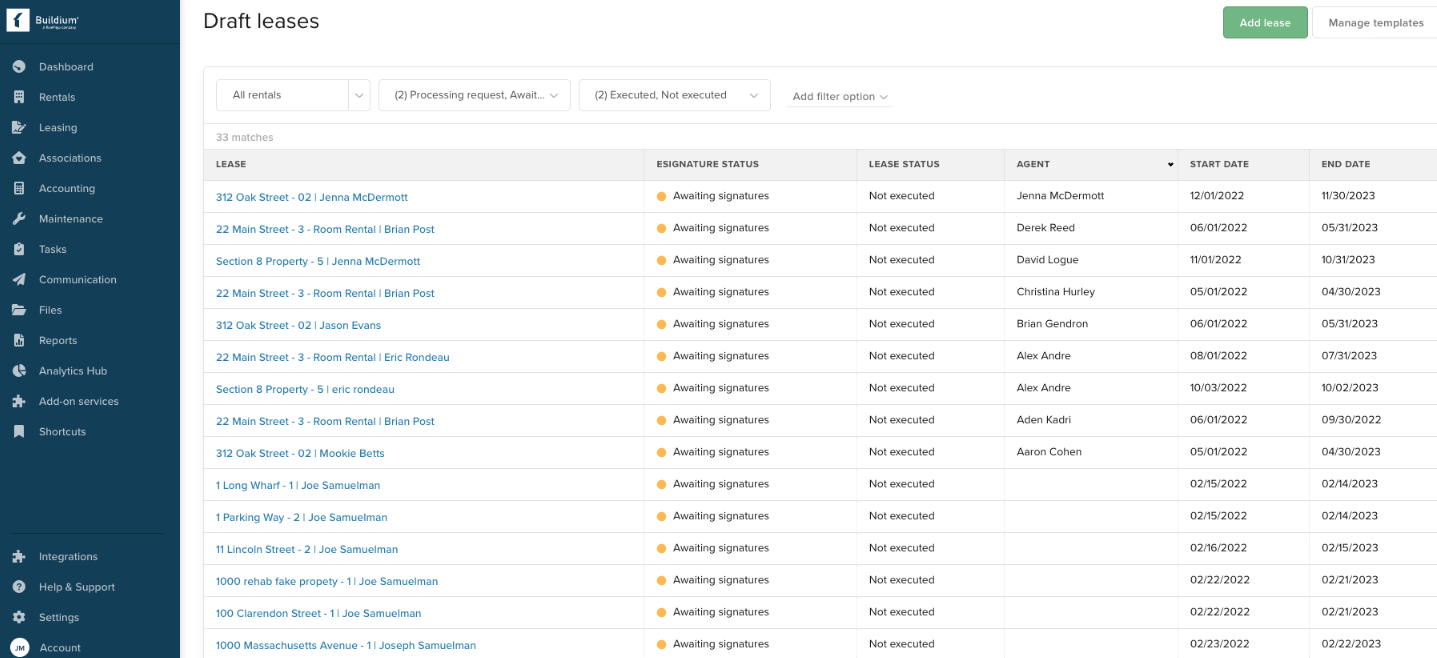Expand Add filter option

(x=839, y=97)
